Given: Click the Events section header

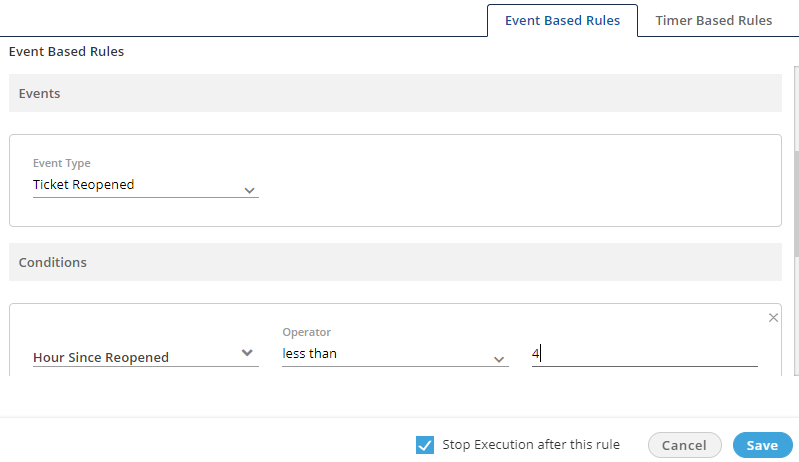Looking at the screenshot, I should click(395, 93).
